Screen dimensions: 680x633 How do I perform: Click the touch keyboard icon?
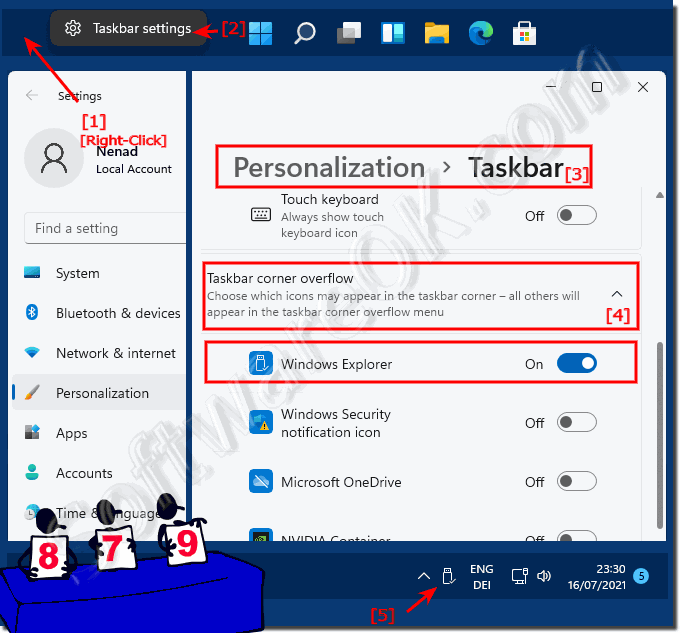coord(261,215)
